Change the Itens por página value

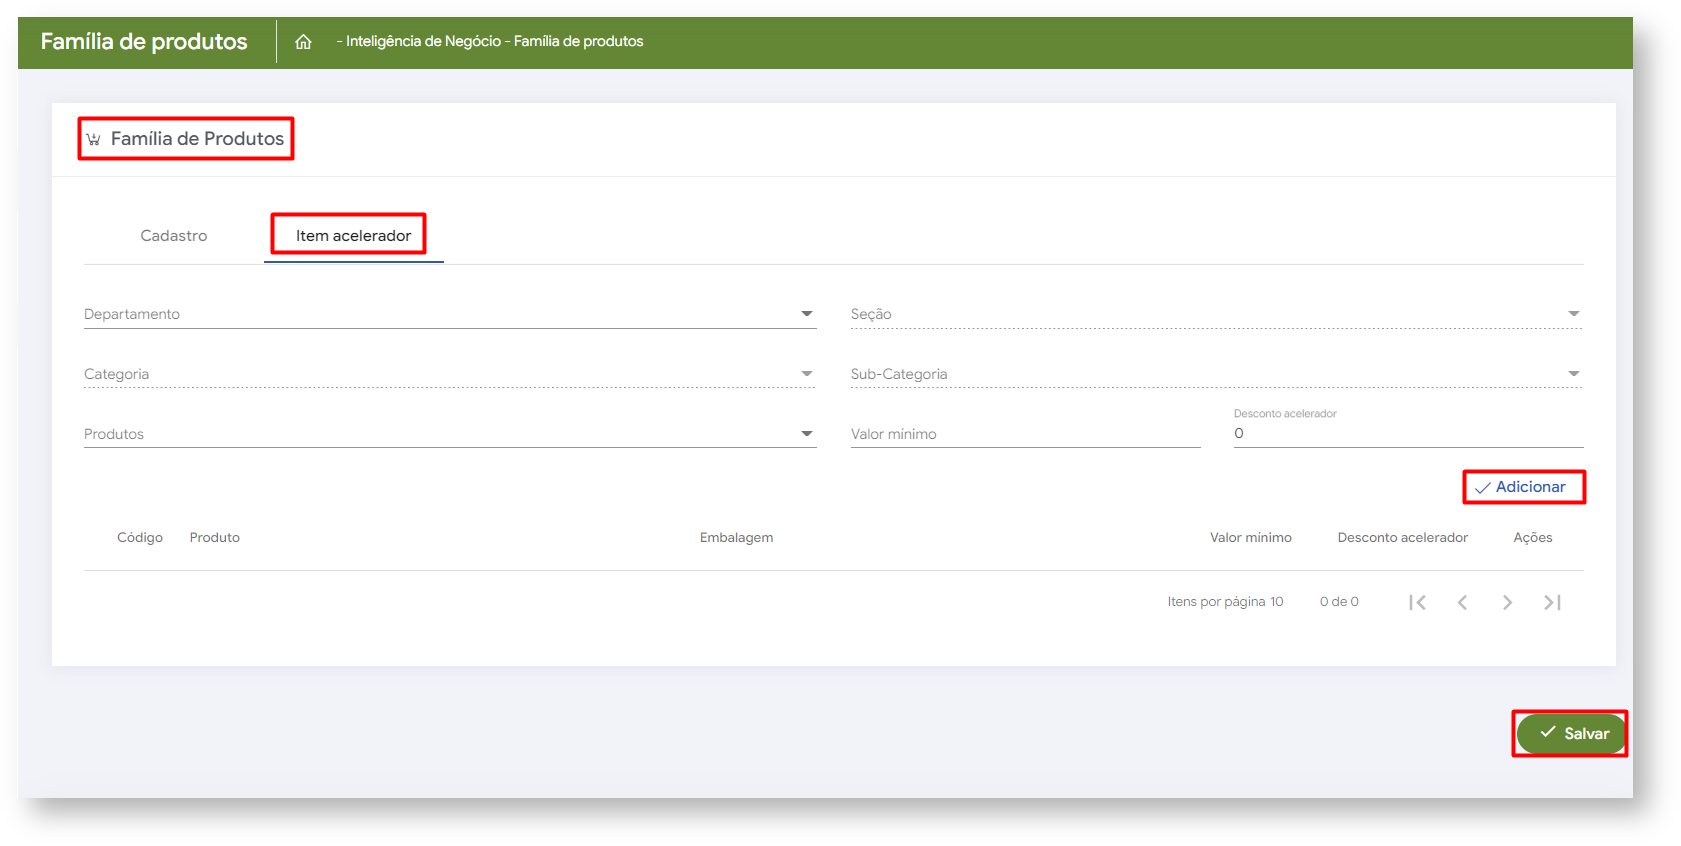(1276, 602)
